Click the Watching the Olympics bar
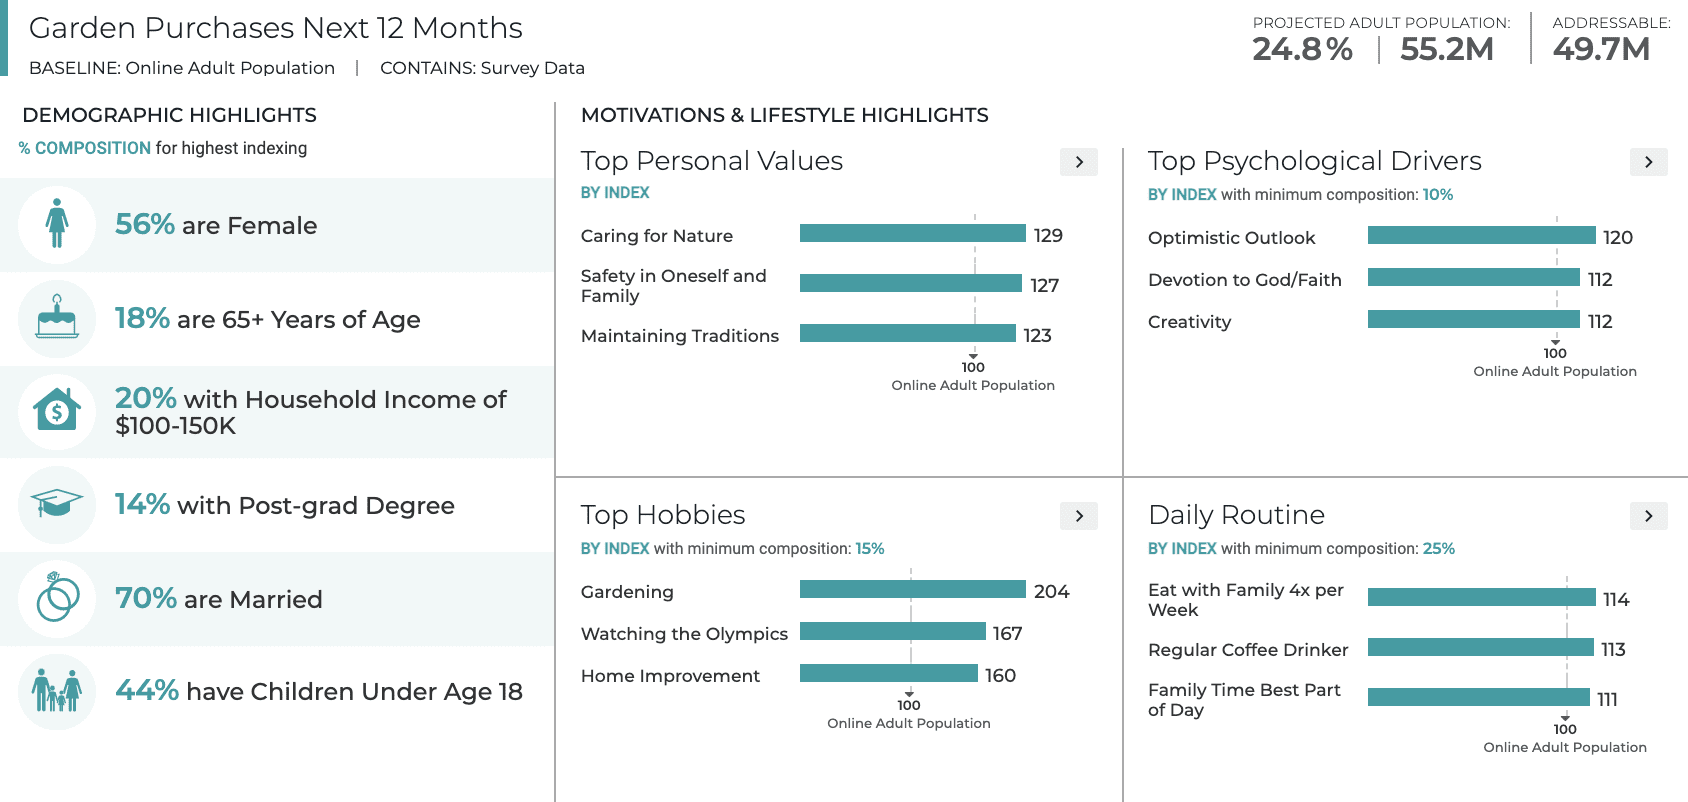 892,632
